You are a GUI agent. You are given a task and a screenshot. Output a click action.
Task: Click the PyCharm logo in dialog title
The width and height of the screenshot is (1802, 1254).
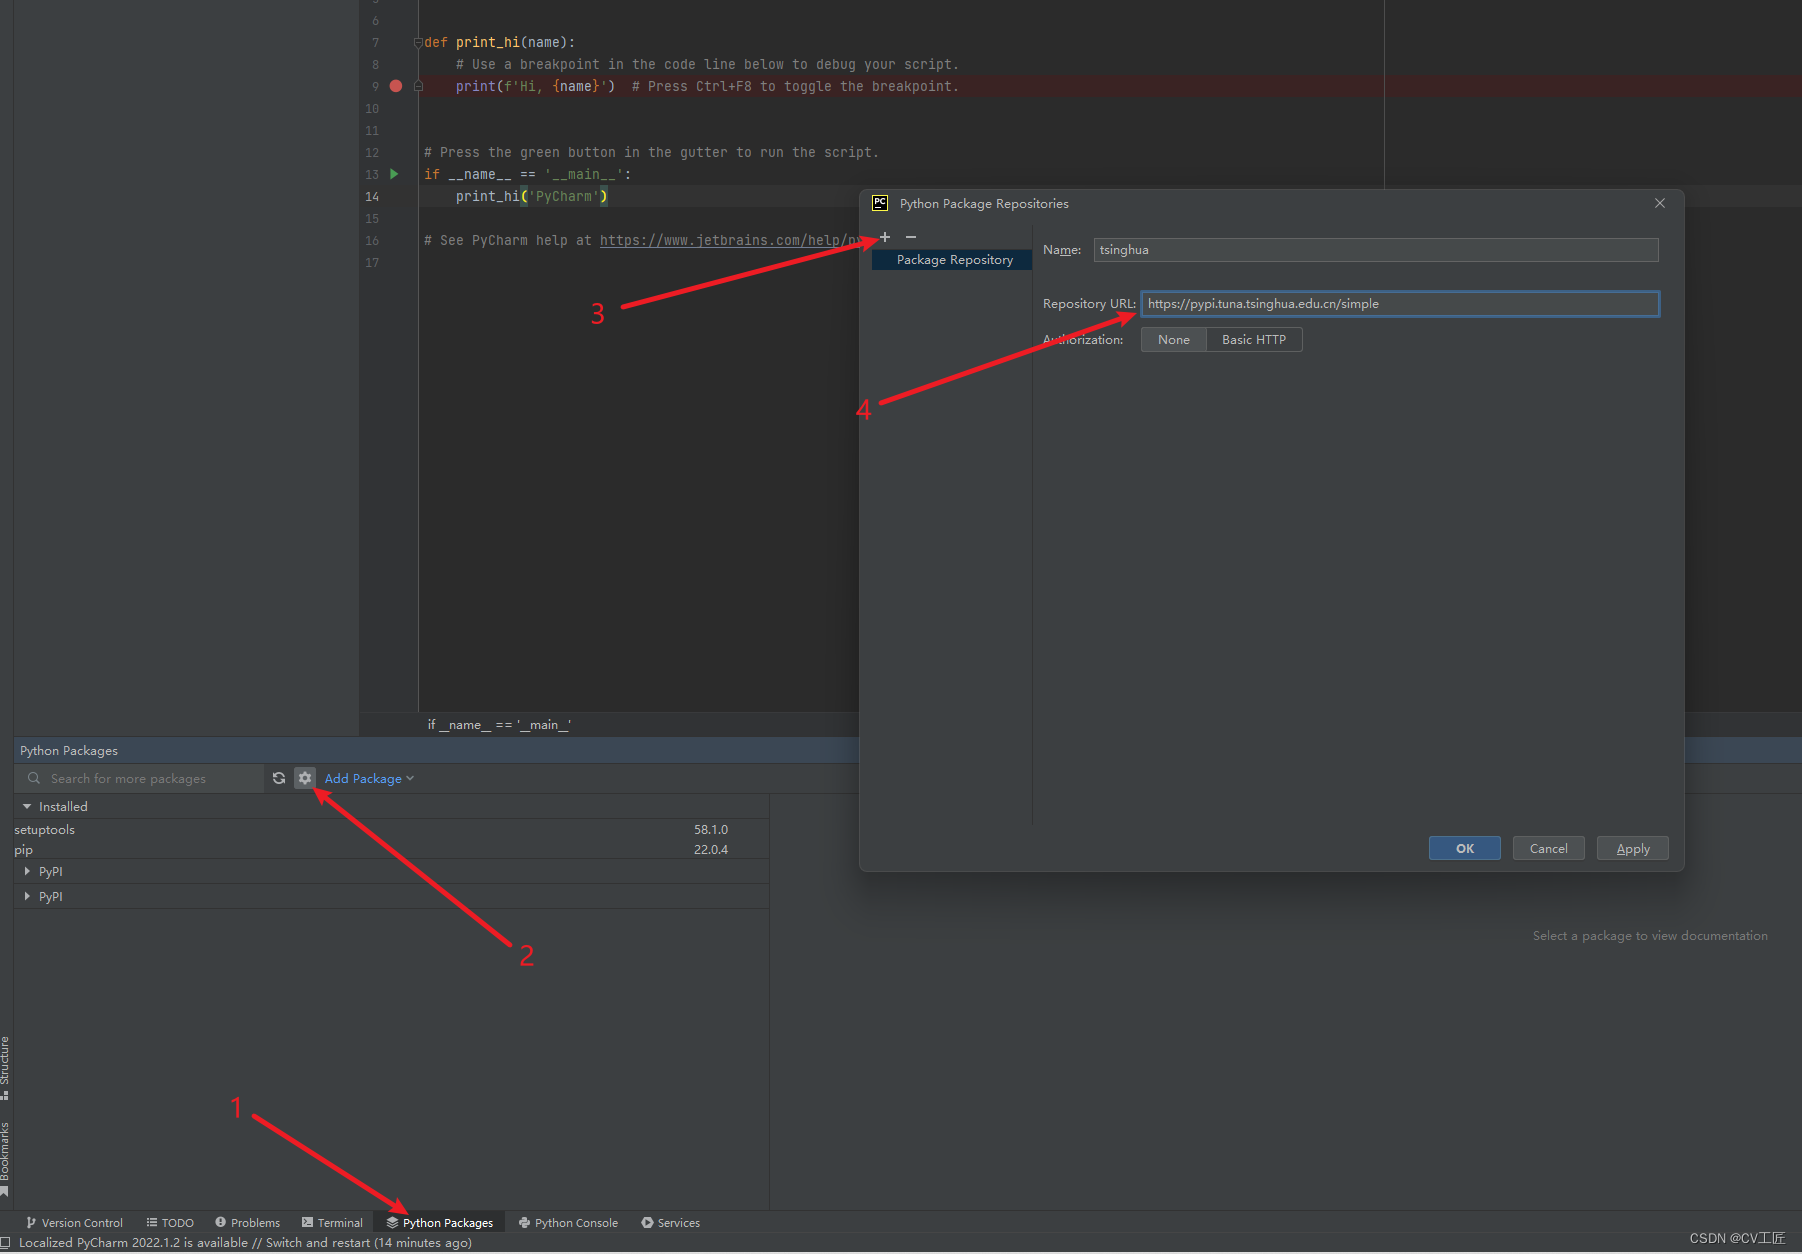click(880, 203)
